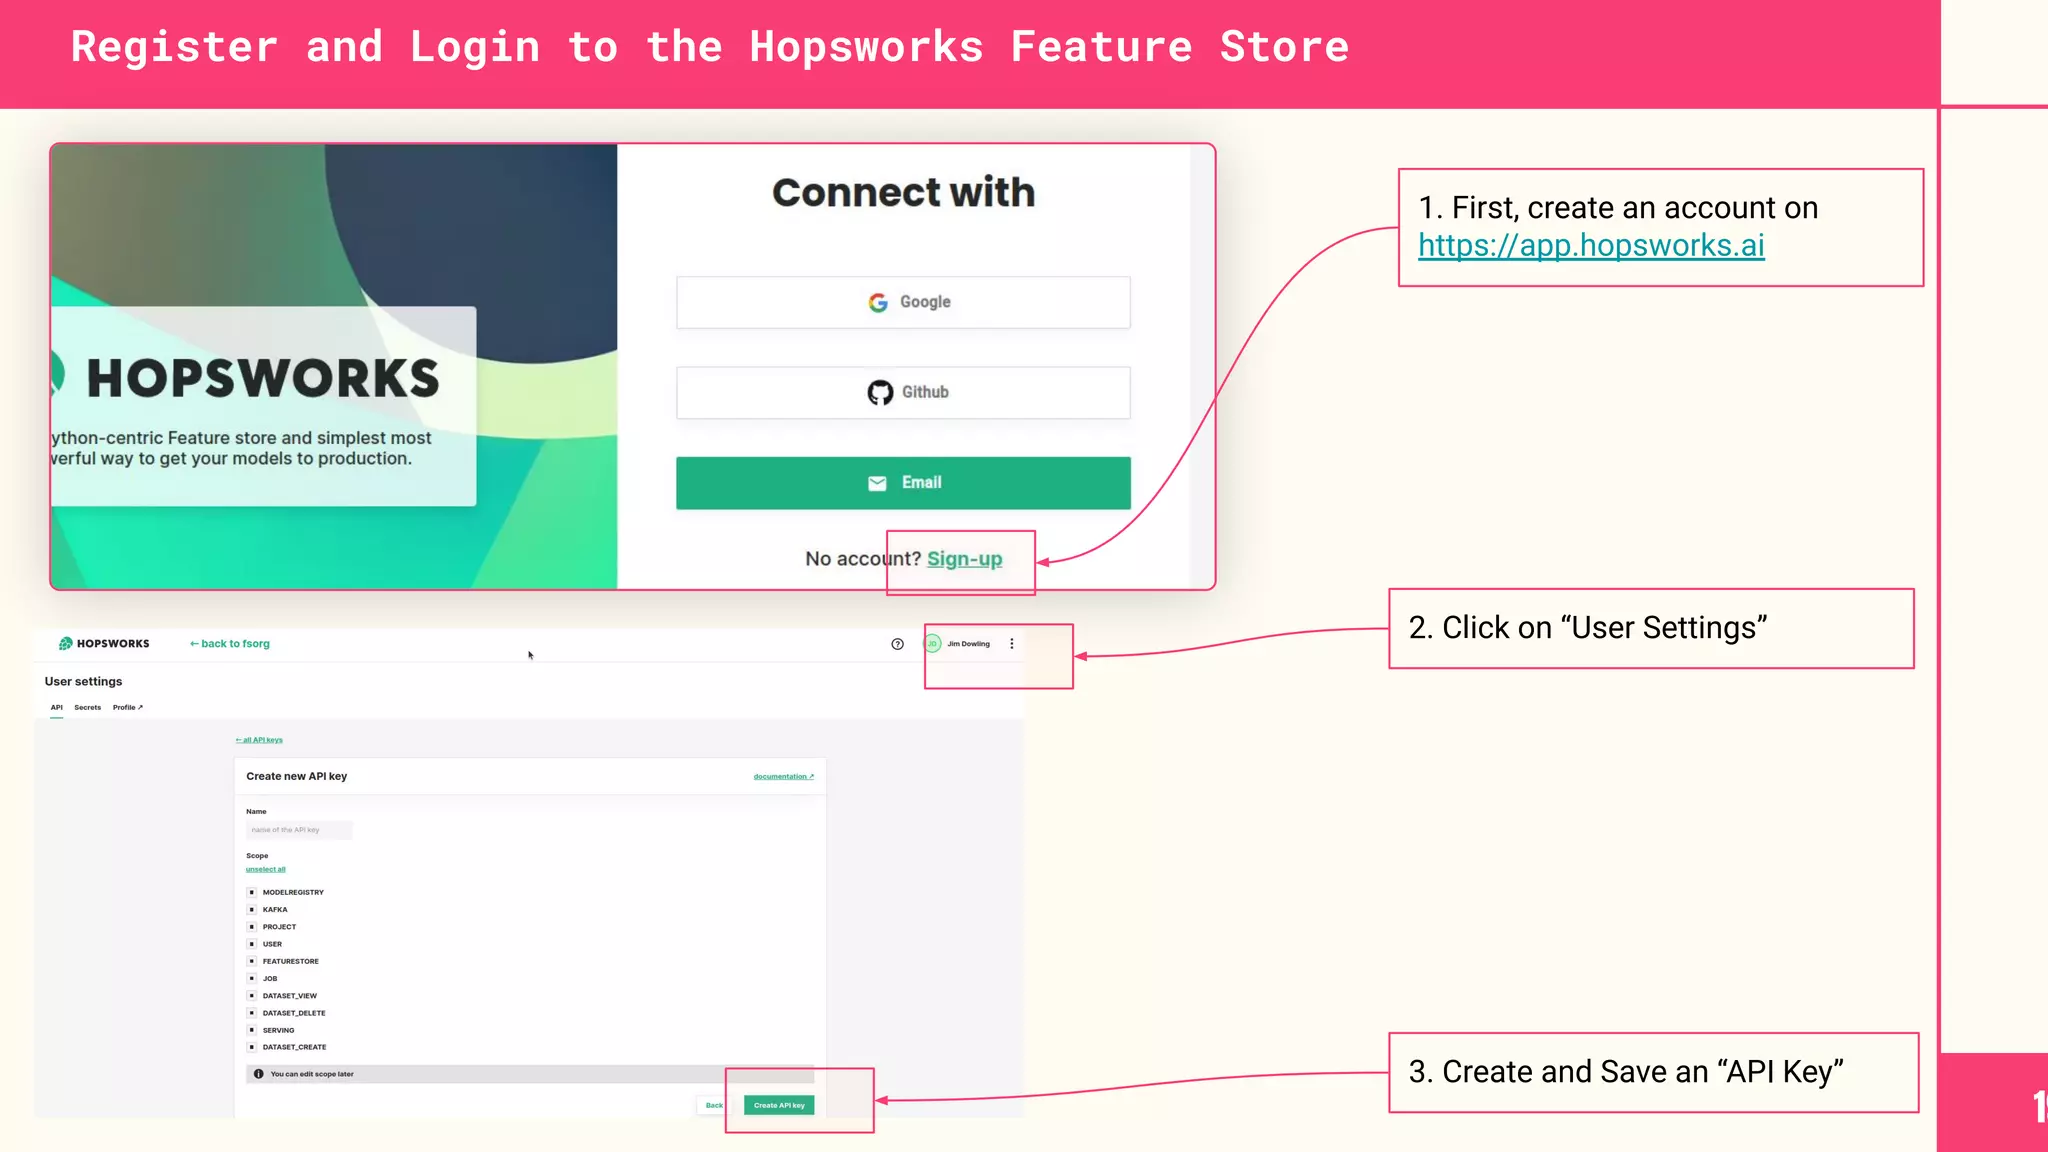Connect with Google button

903,302
